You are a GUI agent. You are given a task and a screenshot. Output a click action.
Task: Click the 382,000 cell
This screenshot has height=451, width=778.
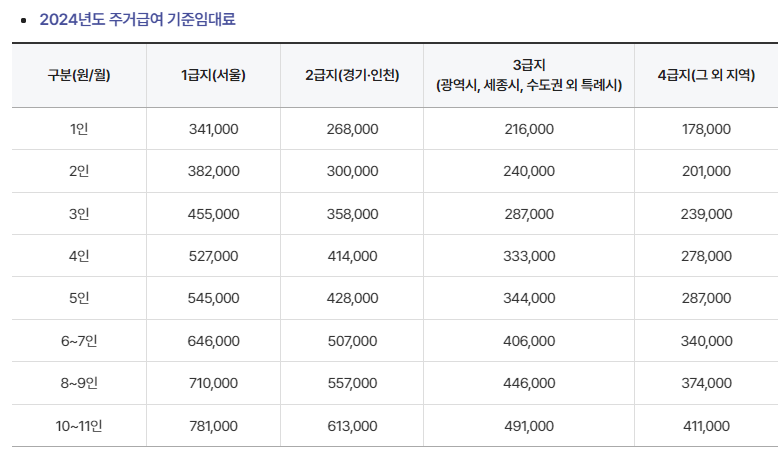(213, 171)
